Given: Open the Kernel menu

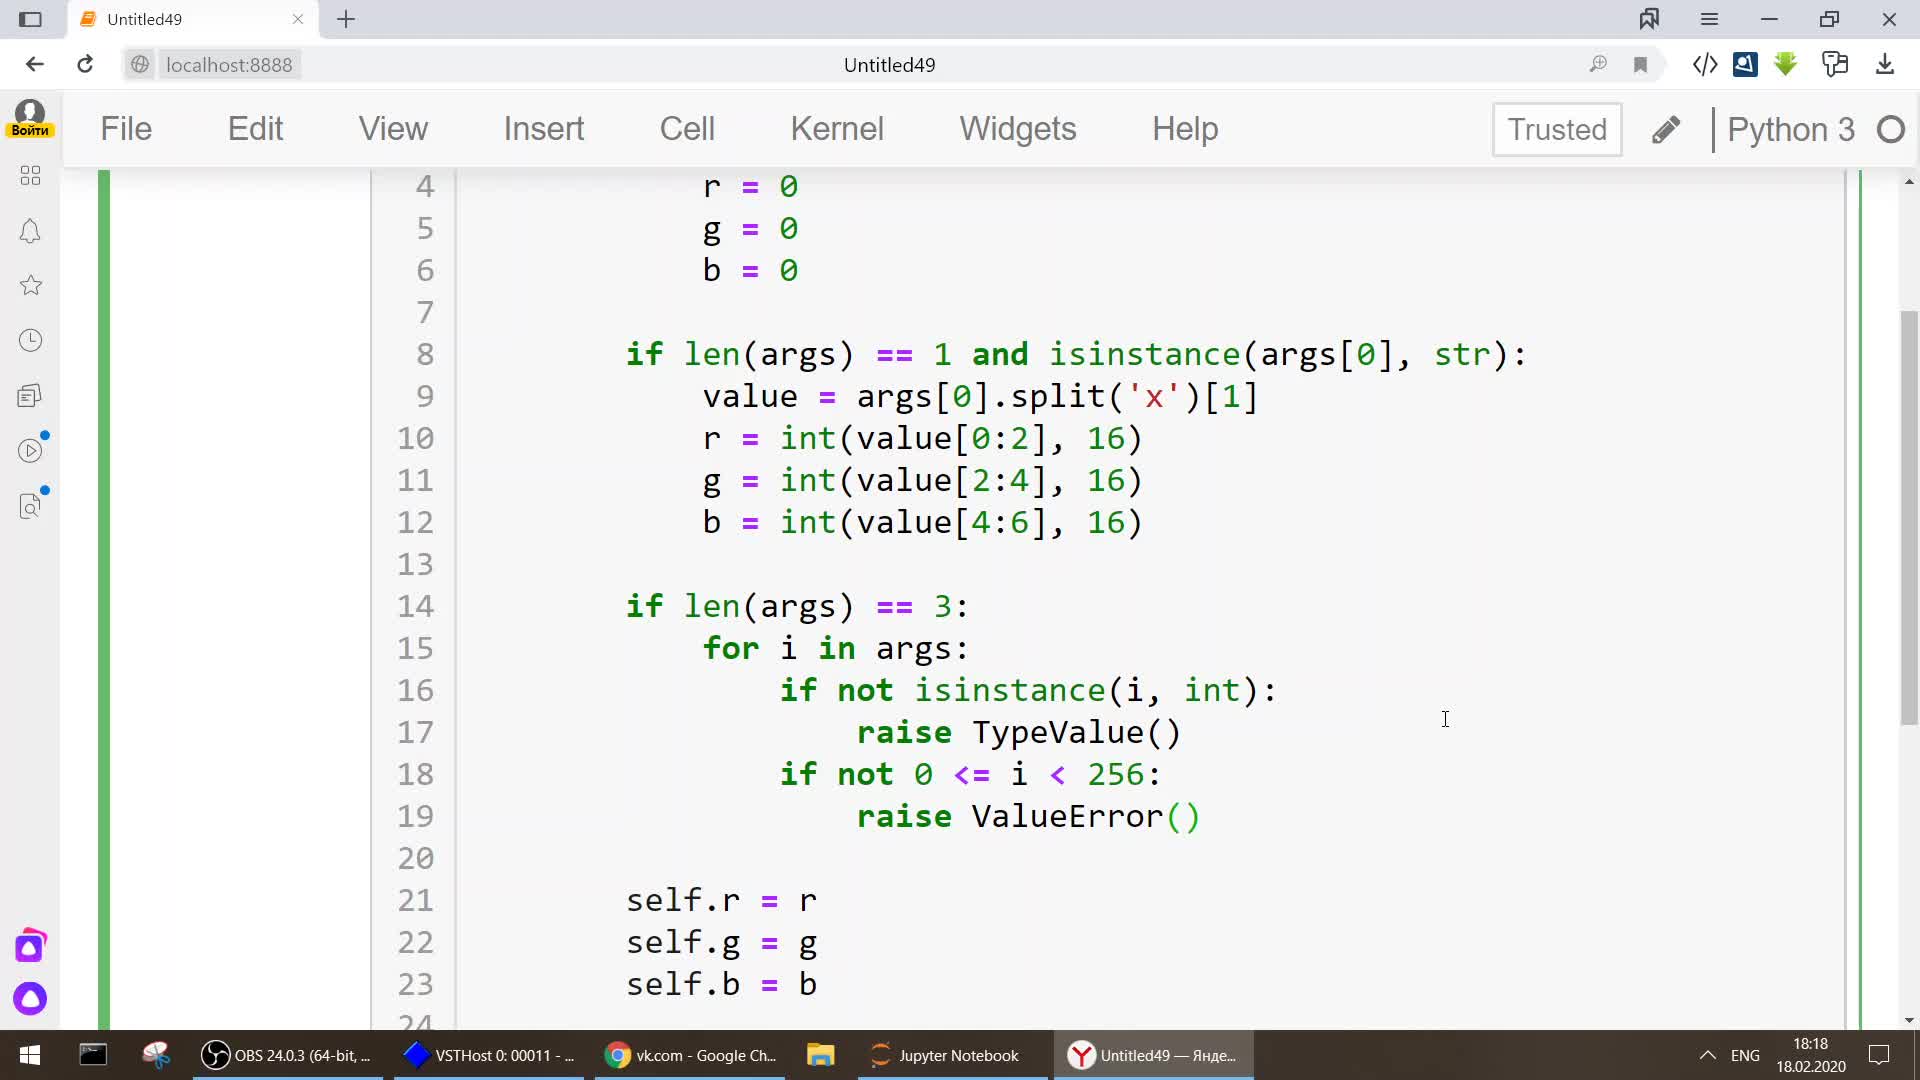Looking at the screenshot, I should (x=837, y=129).
